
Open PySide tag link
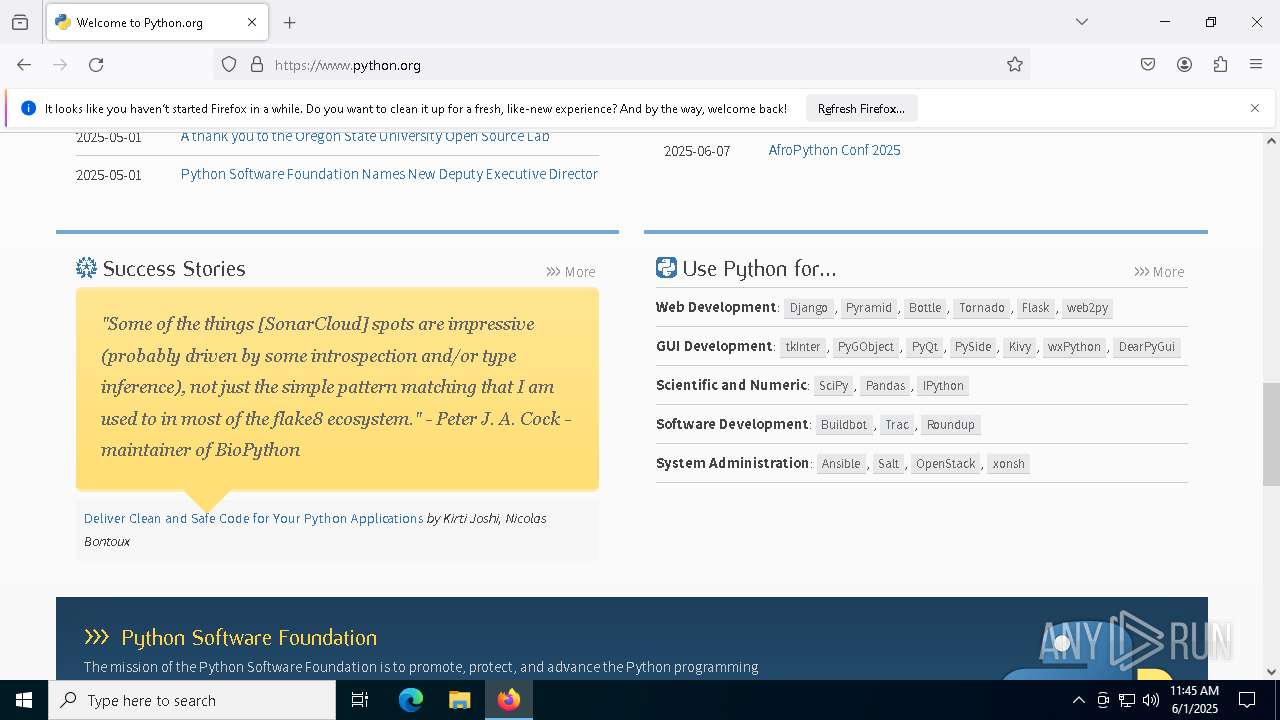[x=973, y=347]
